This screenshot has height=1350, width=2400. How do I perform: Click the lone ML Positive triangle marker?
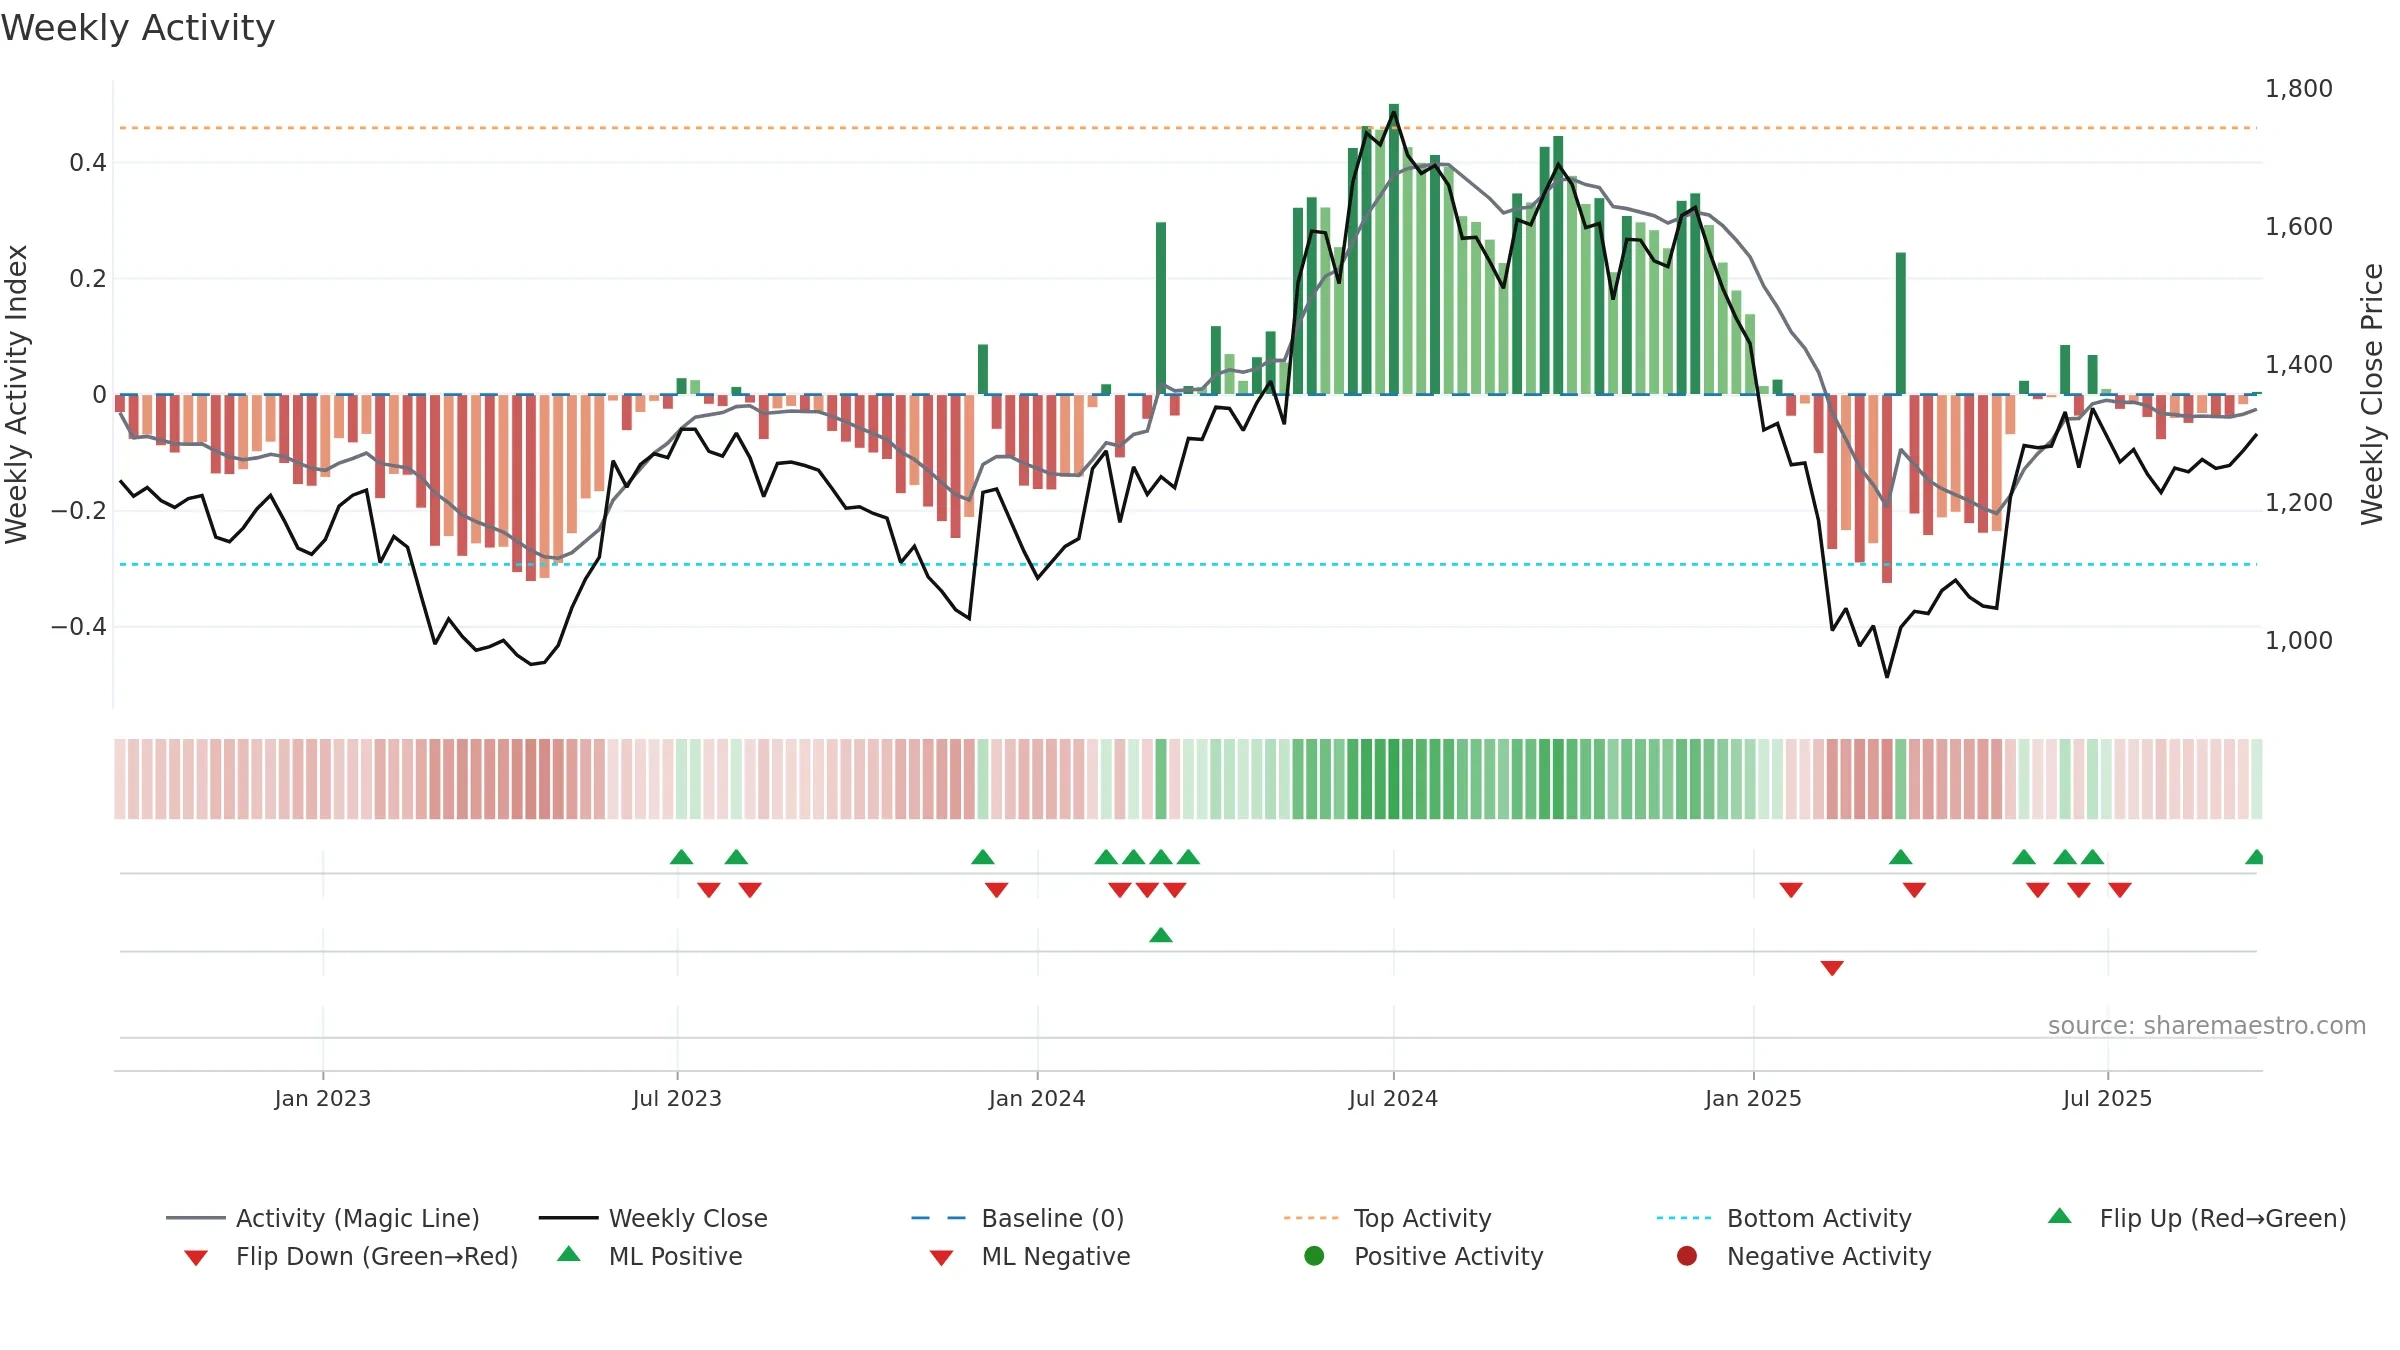1161,935
